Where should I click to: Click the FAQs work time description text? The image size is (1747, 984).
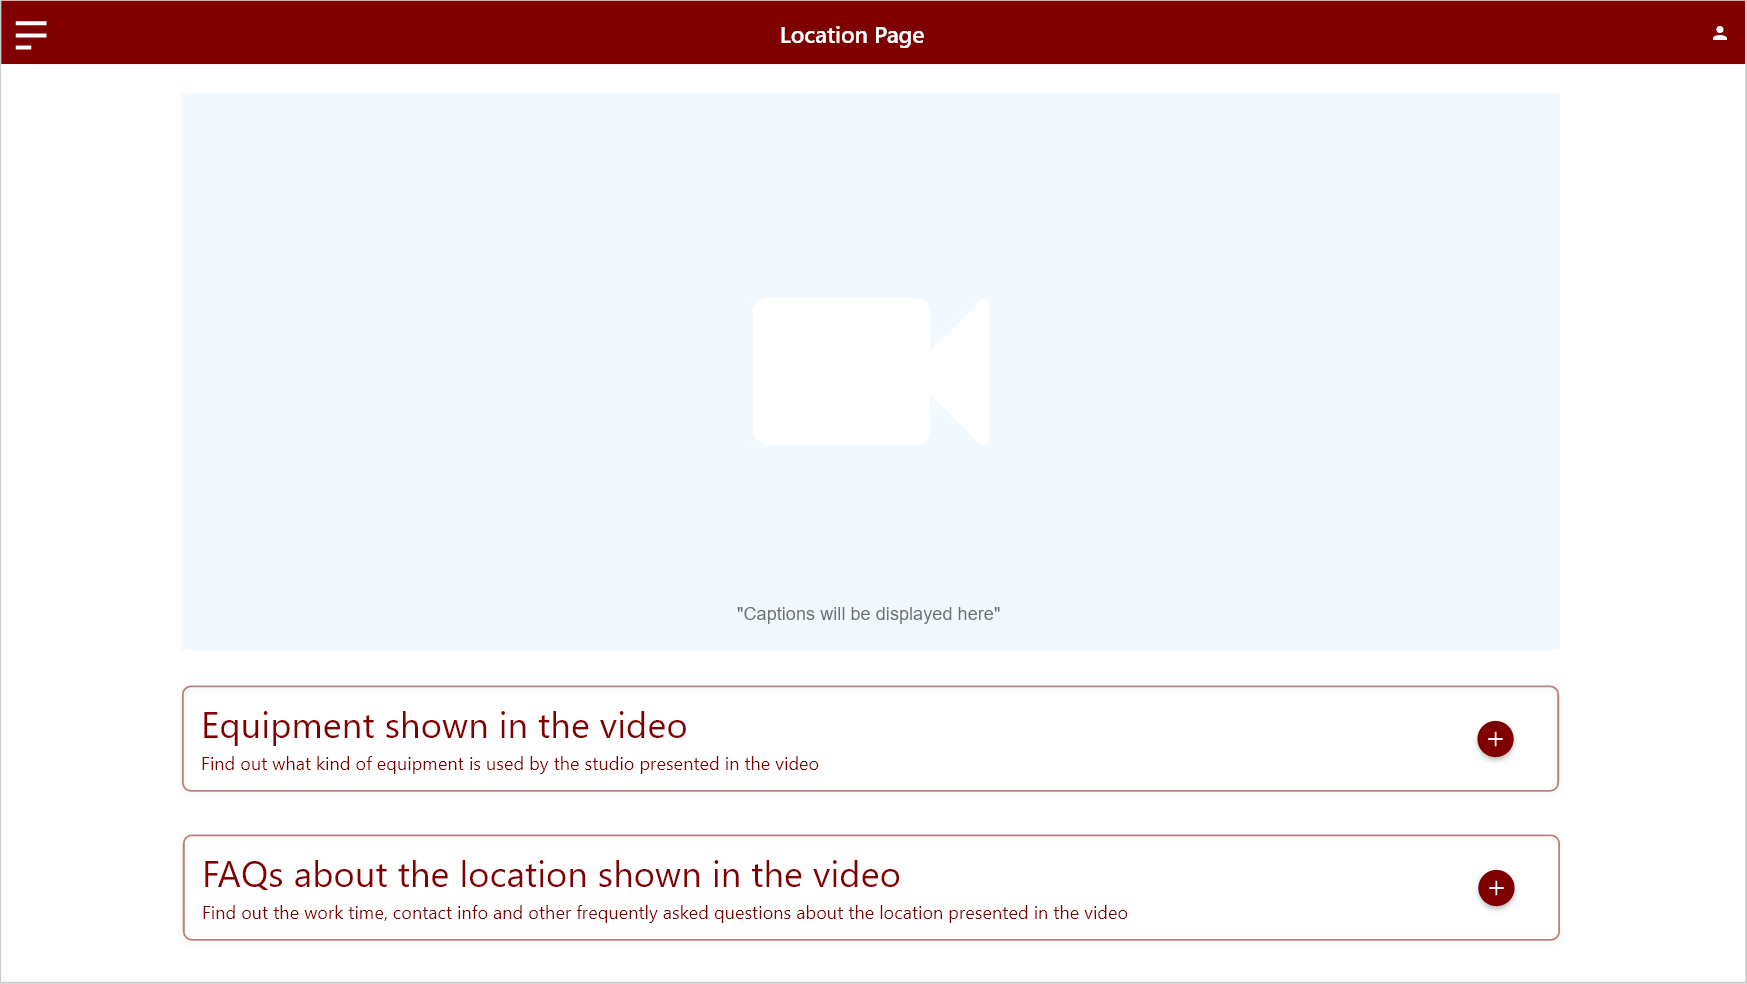[664, 913]
